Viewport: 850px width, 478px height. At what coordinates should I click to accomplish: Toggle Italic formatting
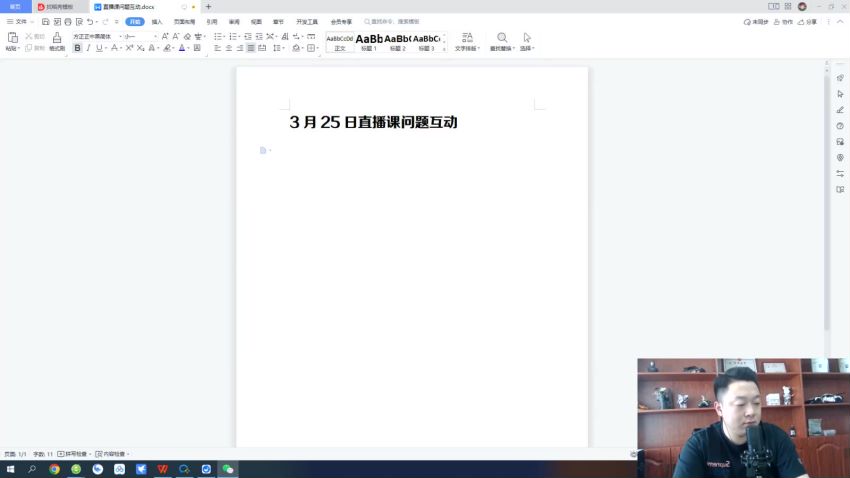click(x=88, y=48)
